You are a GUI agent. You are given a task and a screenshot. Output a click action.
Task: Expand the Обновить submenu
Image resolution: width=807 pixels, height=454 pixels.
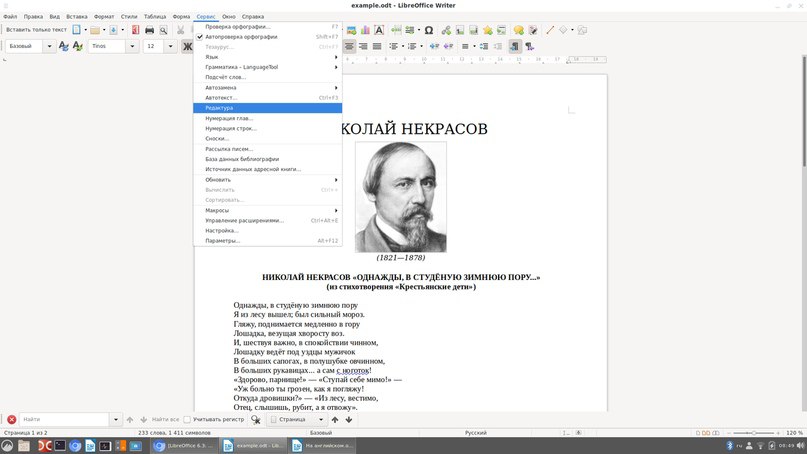[268, 180]
